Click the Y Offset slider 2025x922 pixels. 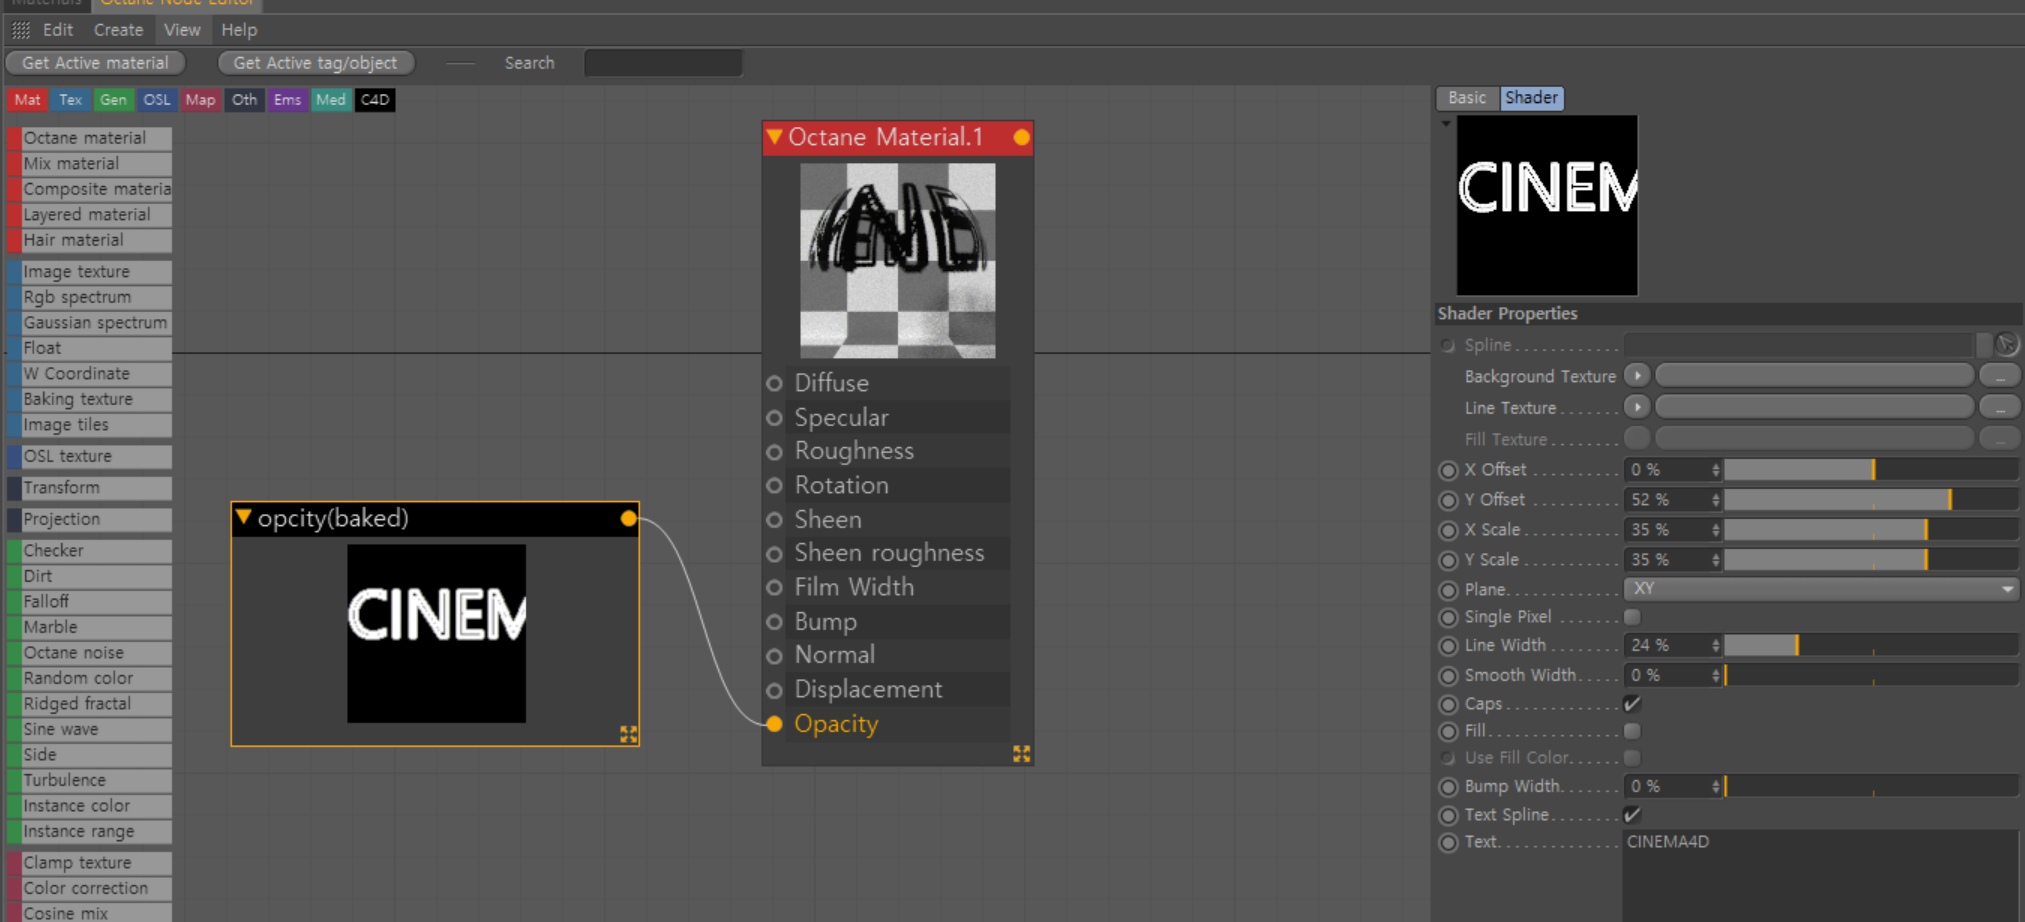point(1871,500)
